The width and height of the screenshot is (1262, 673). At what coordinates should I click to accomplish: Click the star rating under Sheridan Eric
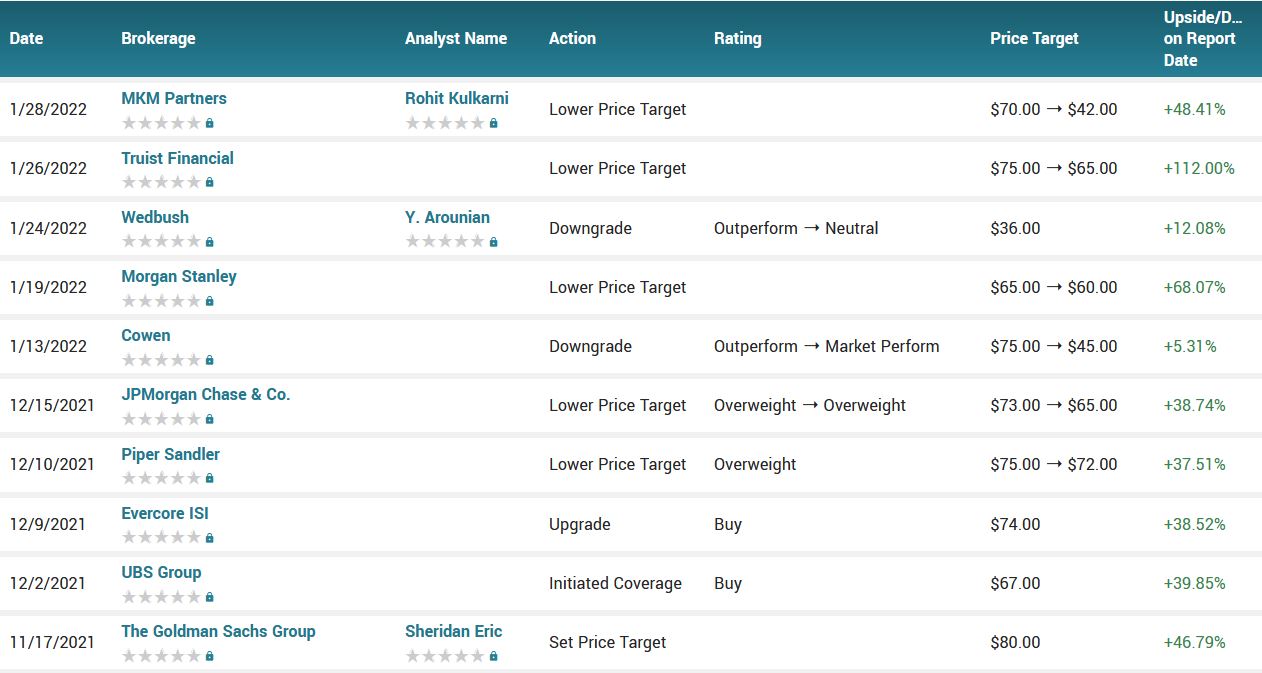[445, 656]
